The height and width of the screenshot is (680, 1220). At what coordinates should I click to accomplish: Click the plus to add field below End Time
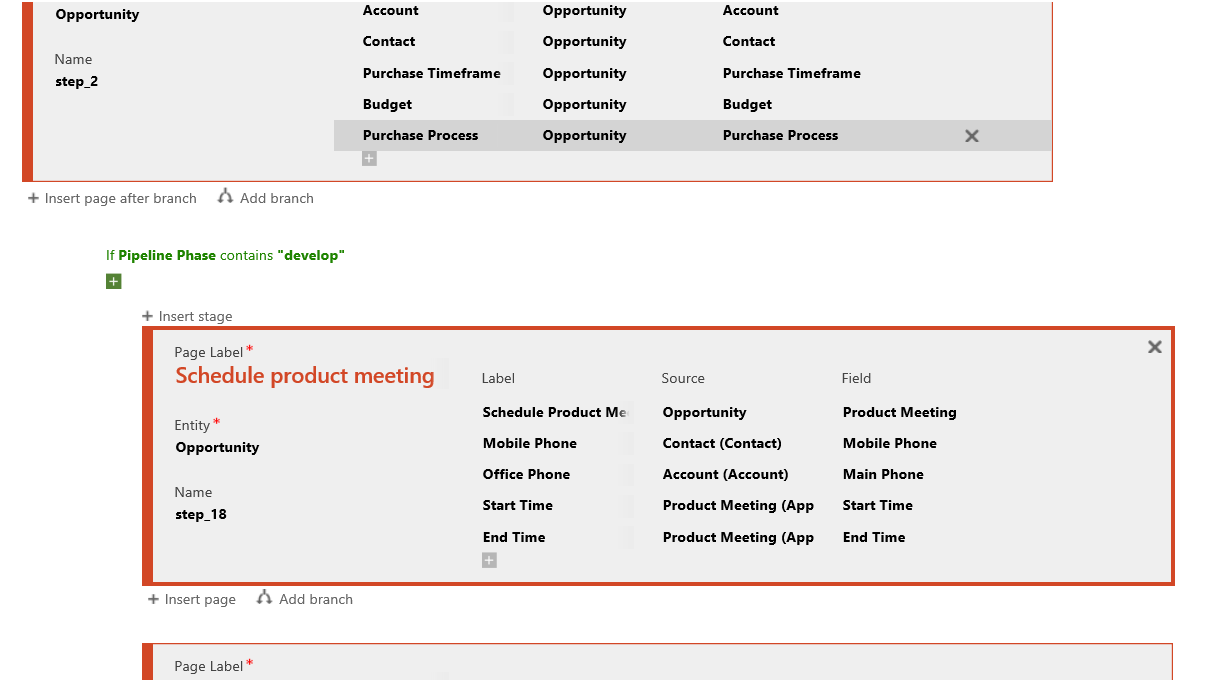click(489, 560)
